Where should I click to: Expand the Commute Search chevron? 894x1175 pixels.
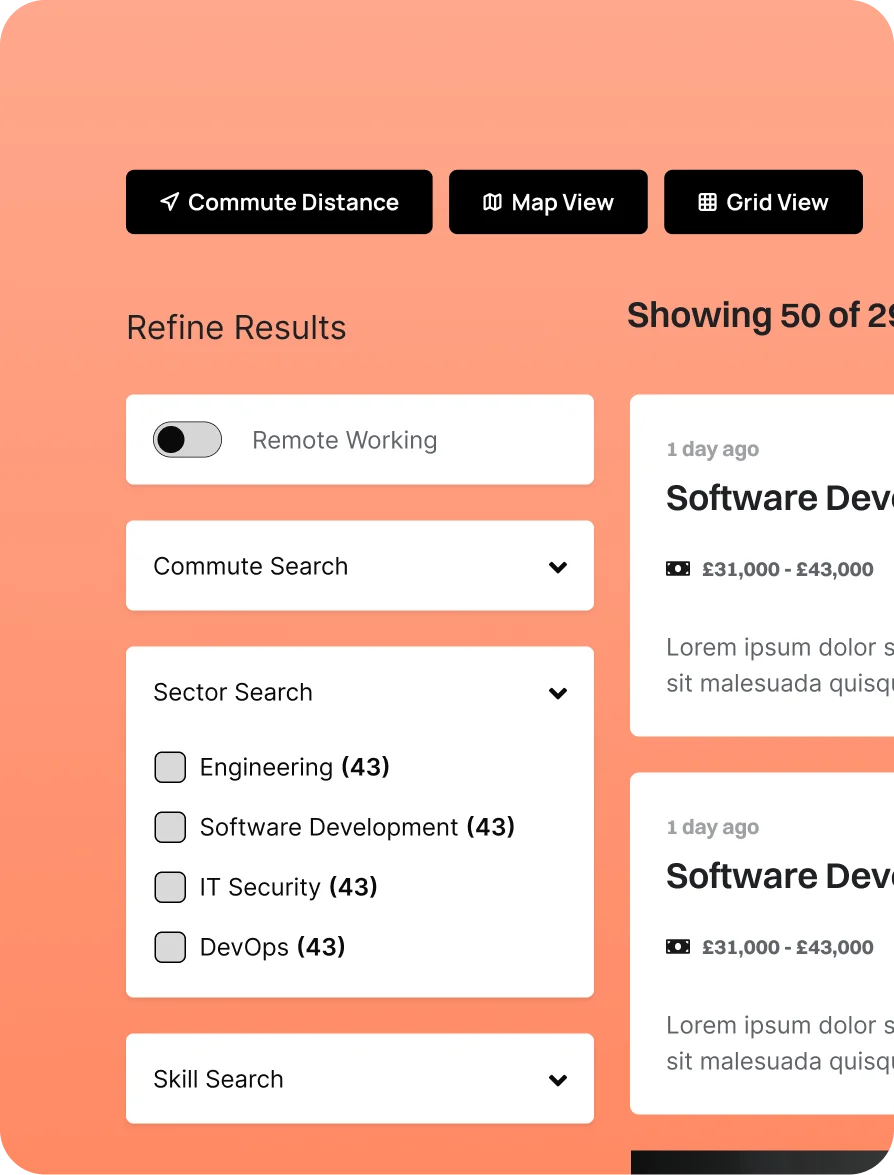[558, 567]
